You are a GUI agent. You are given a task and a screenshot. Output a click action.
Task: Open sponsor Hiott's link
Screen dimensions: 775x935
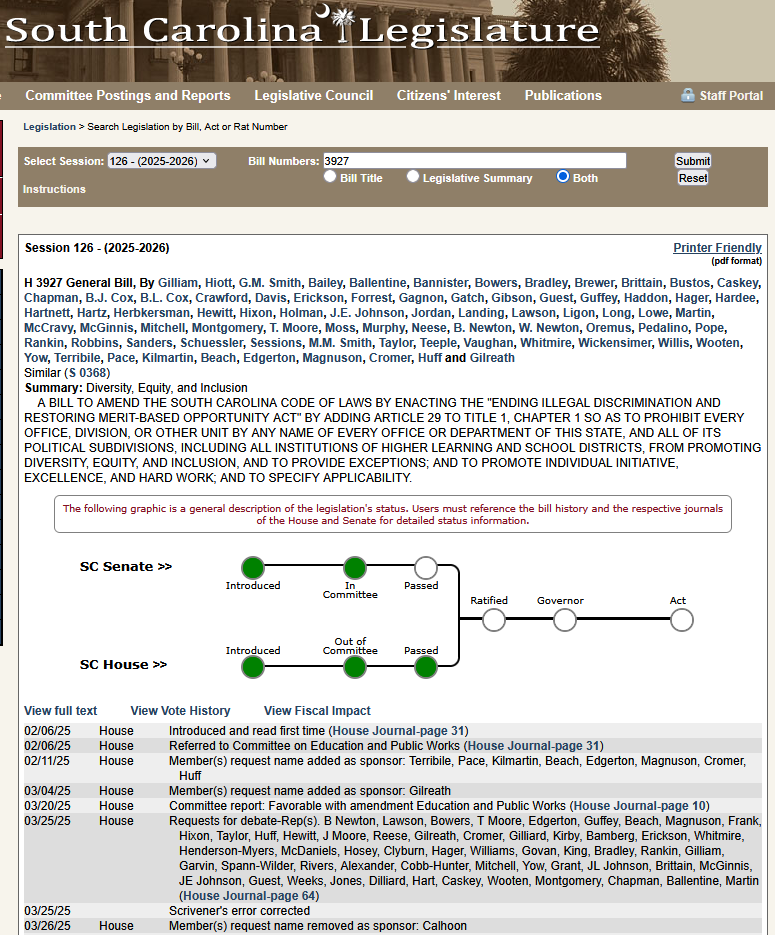[218, 283]
